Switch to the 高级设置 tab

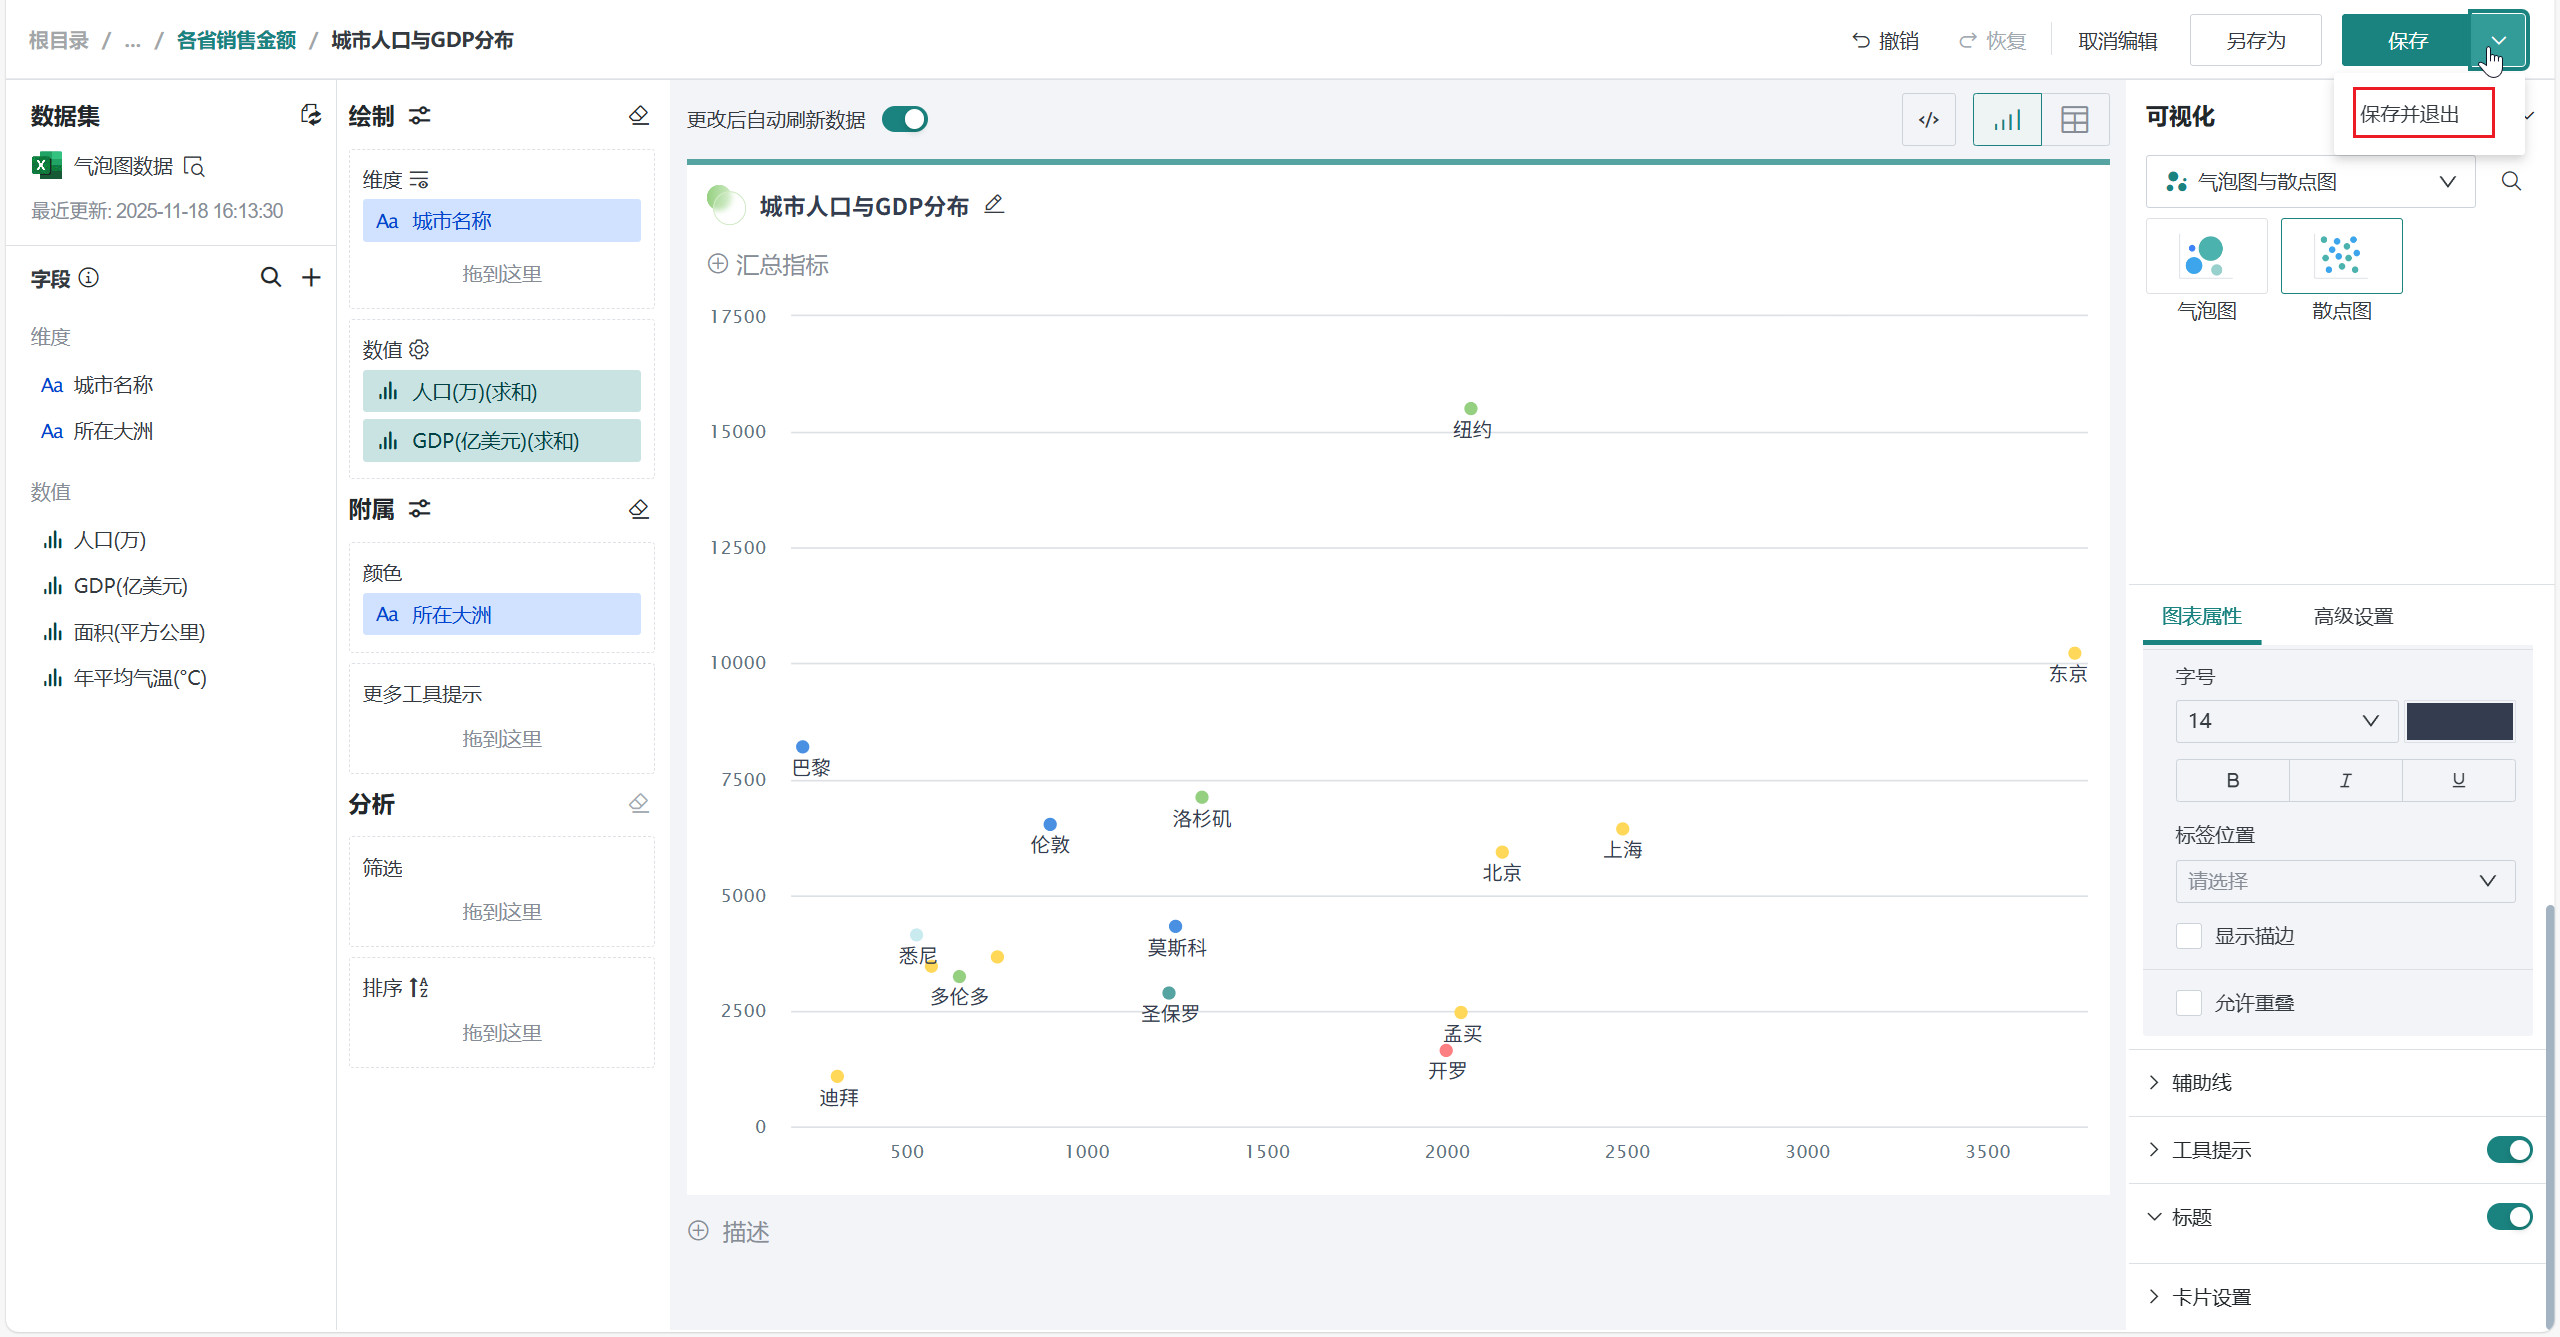coord(2353,616)
